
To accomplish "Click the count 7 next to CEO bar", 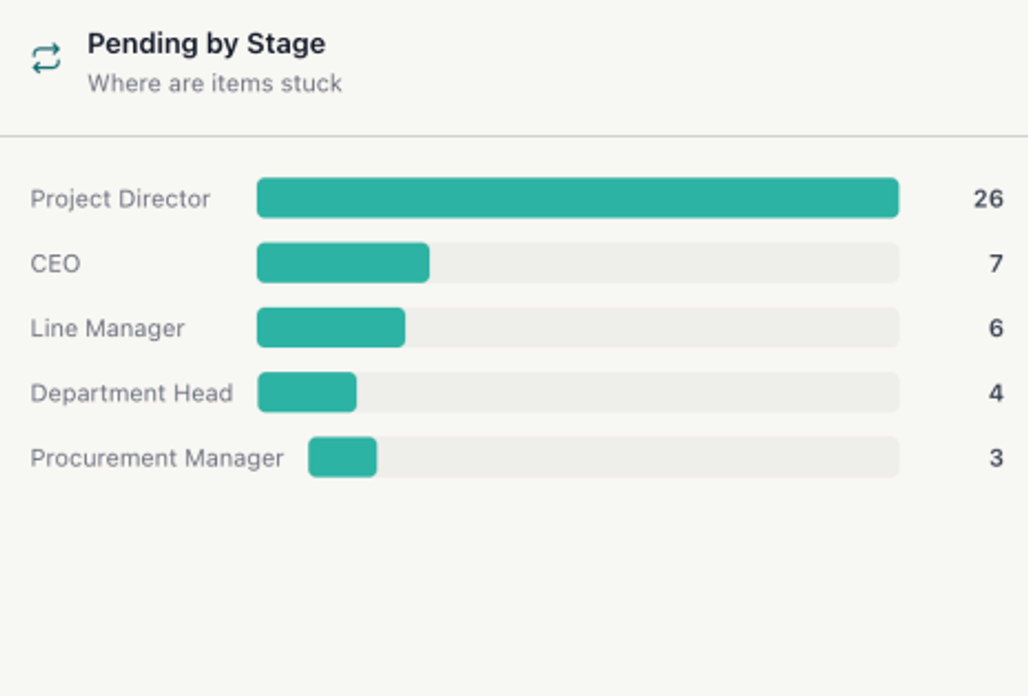I will pos(995,264).
